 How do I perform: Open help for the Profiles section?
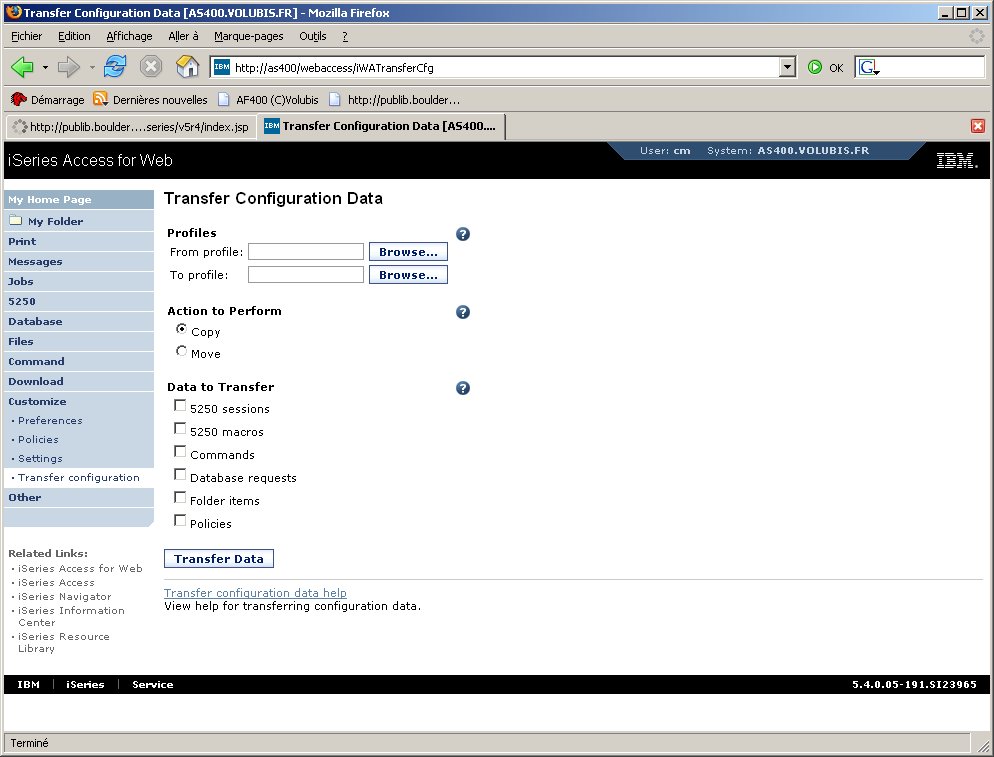[463, 234]
